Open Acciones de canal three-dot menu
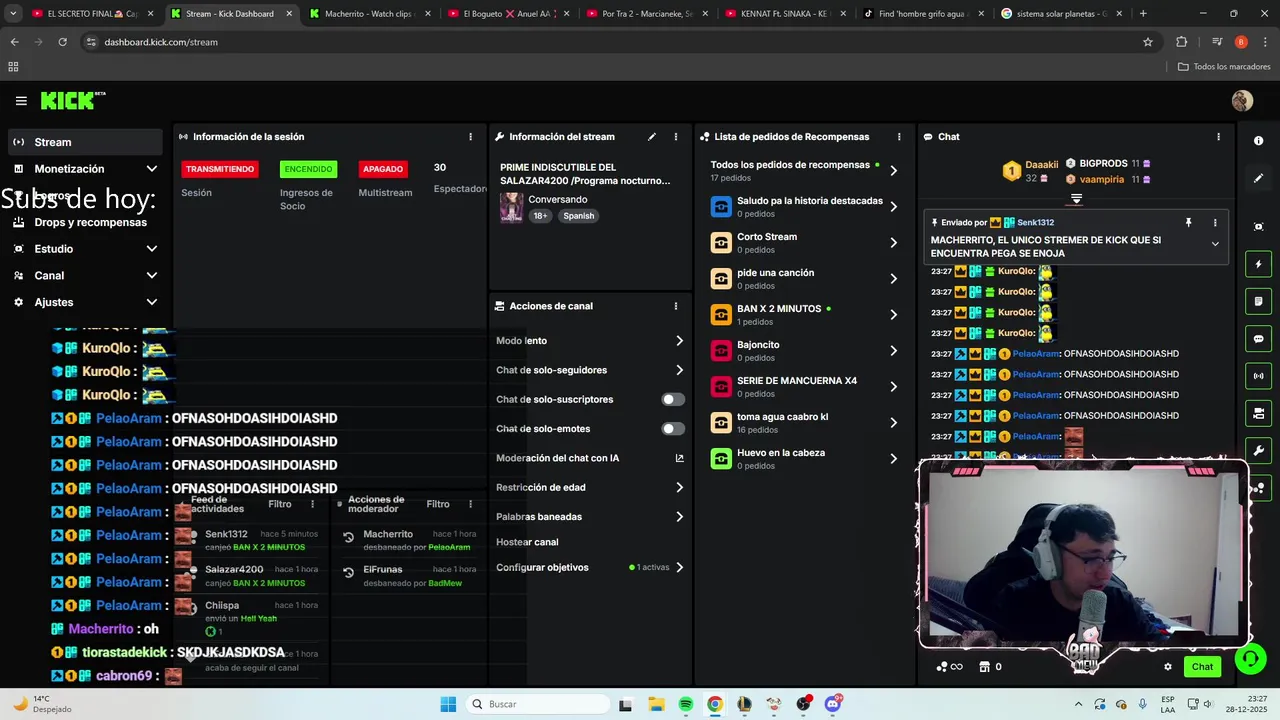The width and height of the screenshot is (1280, 720). [x=675, y=306]
